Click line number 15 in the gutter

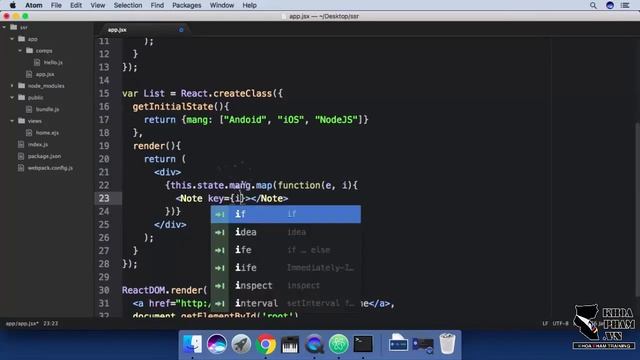104,93
